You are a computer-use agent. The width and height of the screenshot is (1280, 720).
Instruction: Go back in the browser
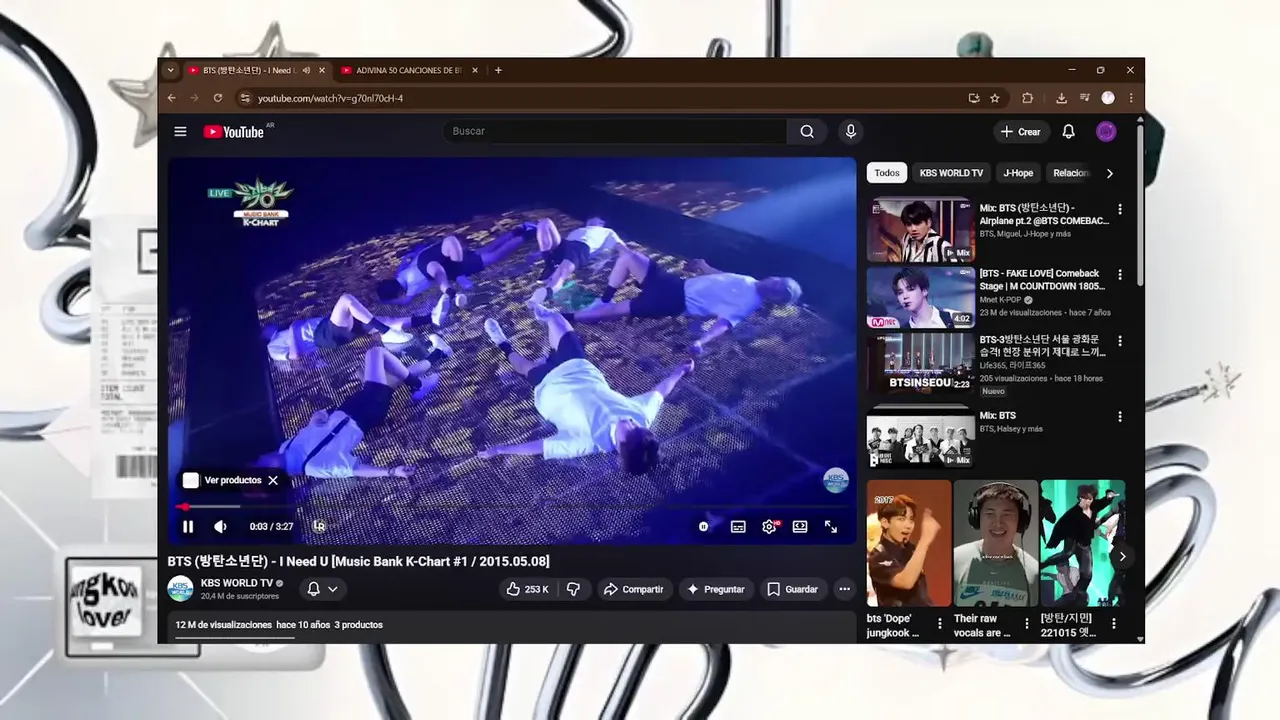171,98
